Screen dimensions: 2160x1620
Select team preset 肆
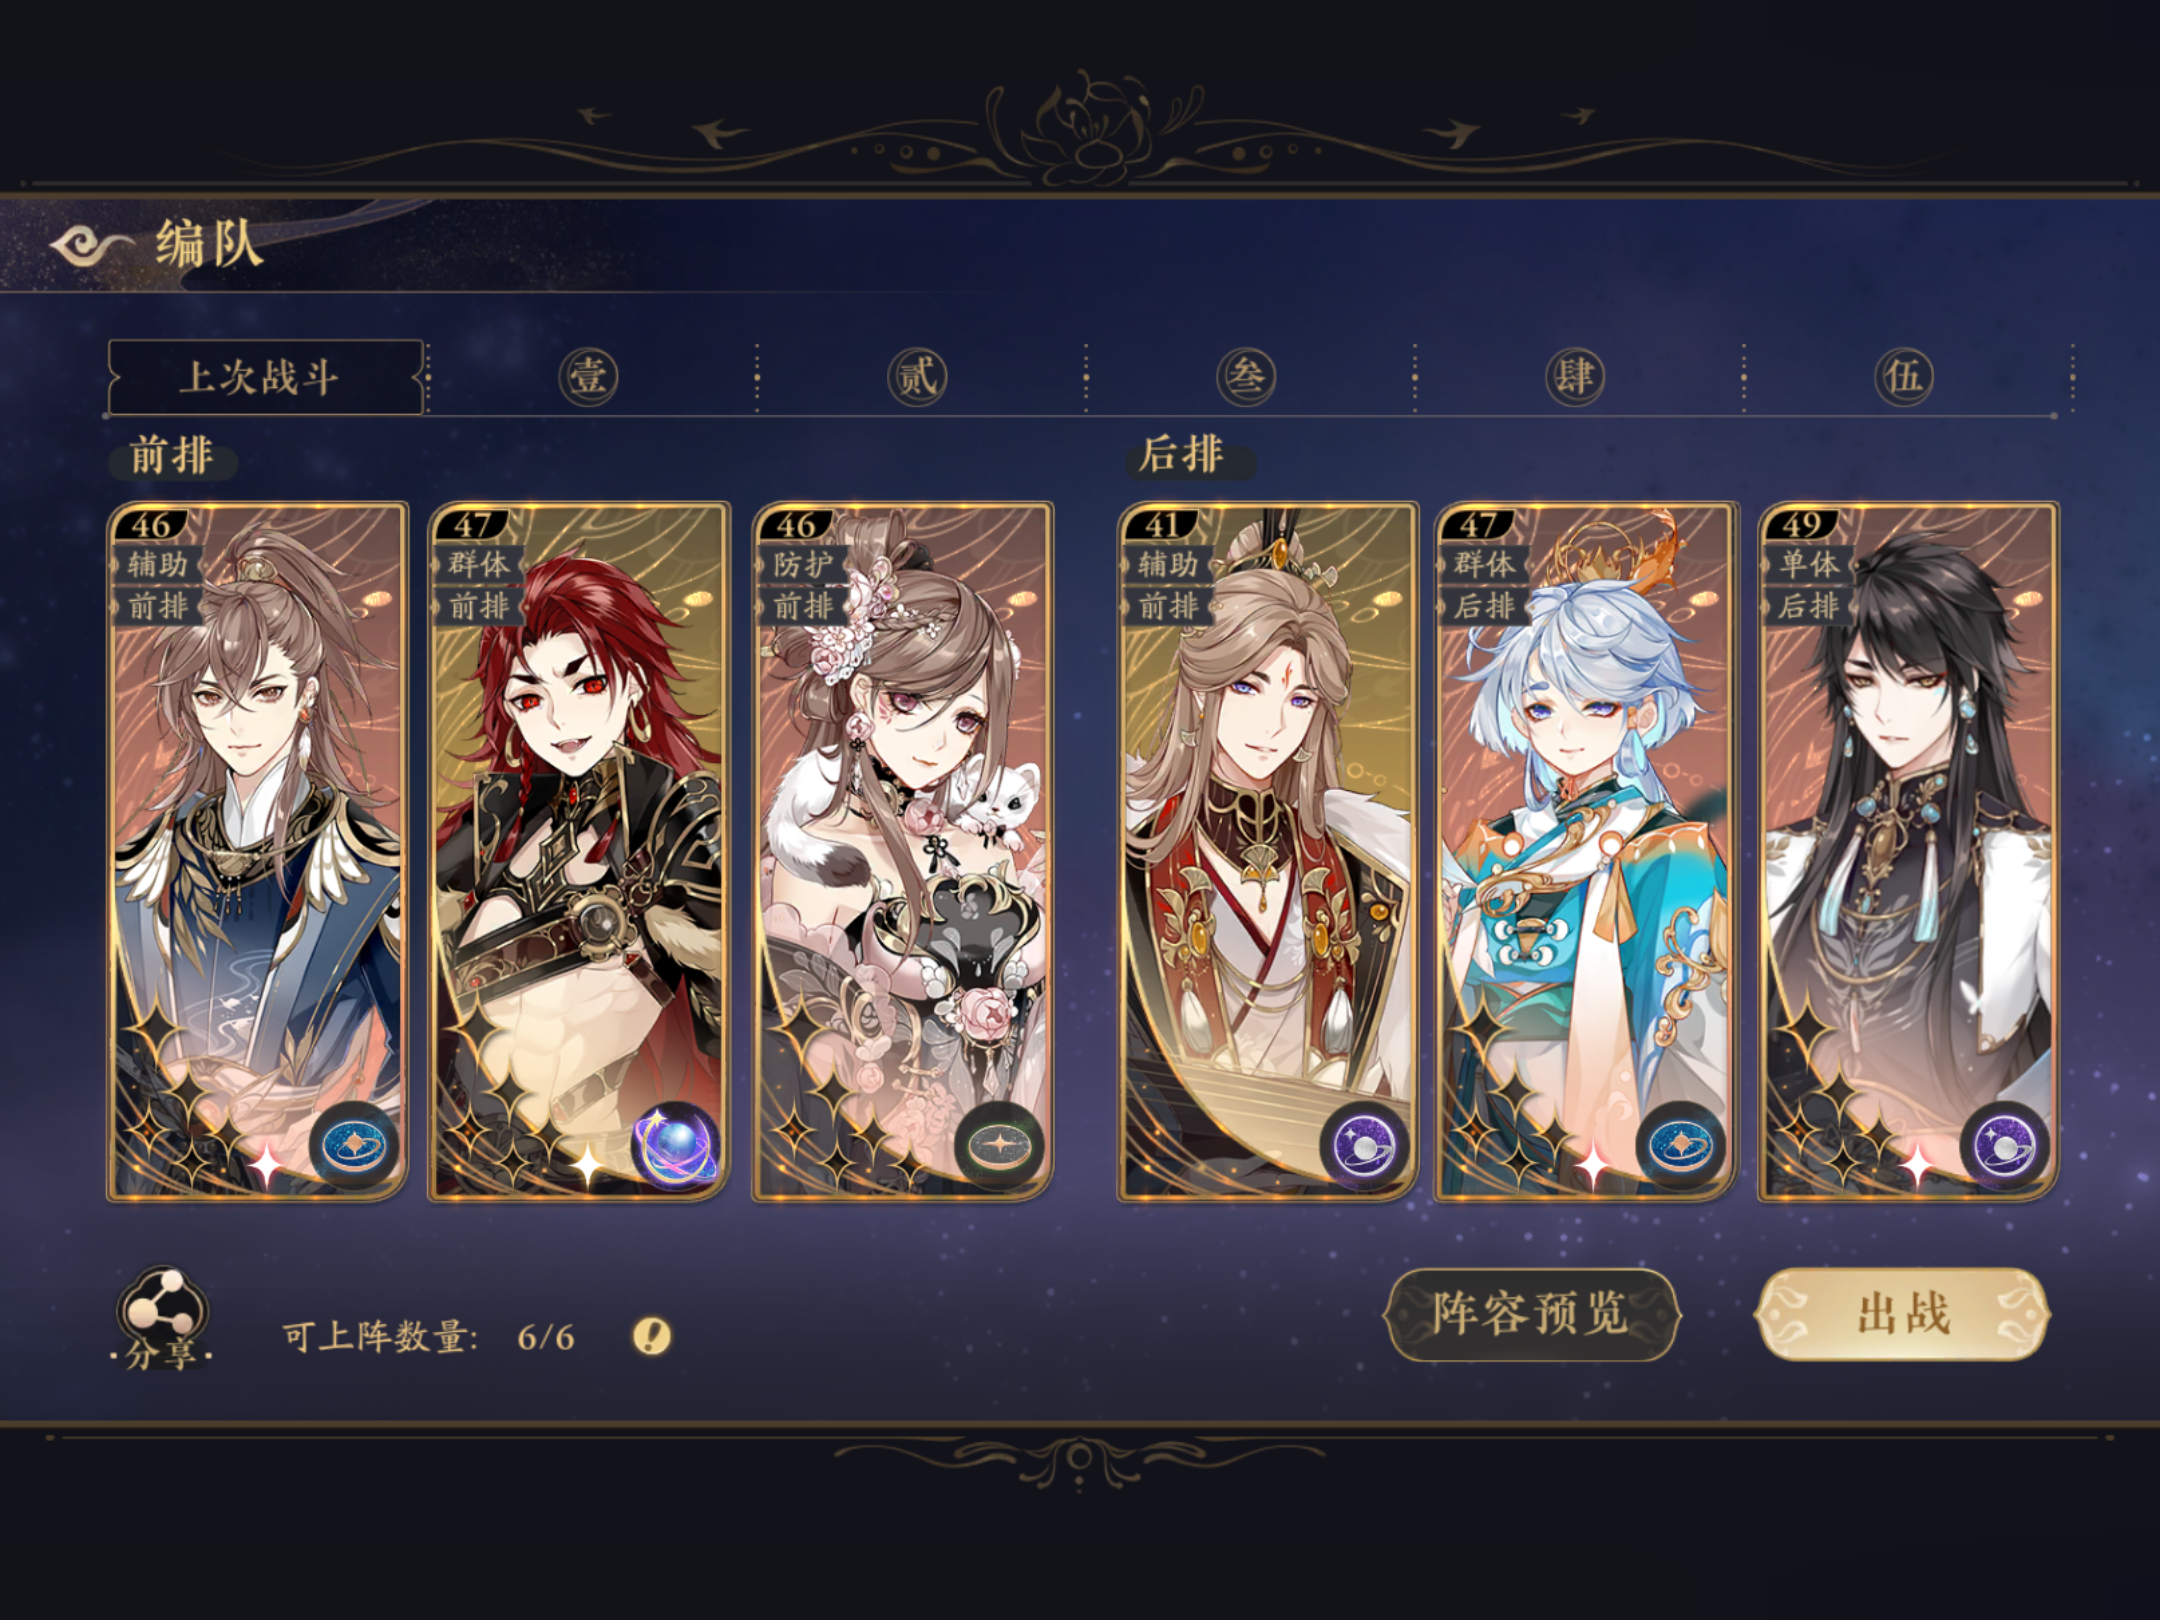(x=1575, y=377)
